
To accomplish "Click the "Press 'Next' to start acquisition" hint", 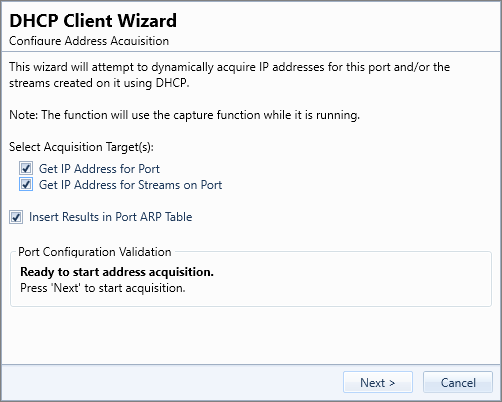I will 103,288.
